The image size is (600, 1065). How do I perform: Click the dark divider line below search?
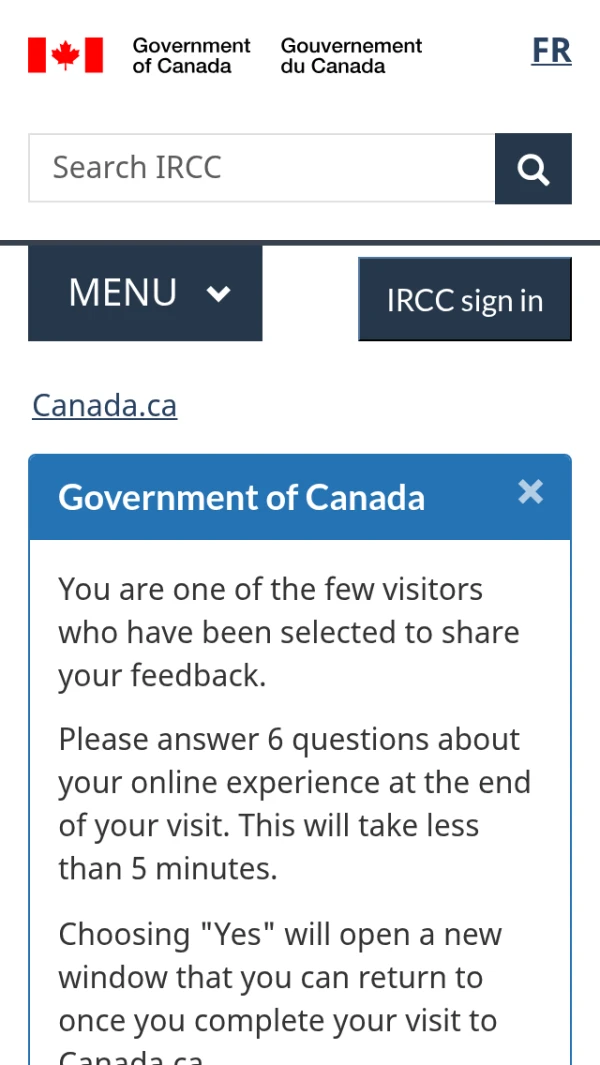(300, 242)
